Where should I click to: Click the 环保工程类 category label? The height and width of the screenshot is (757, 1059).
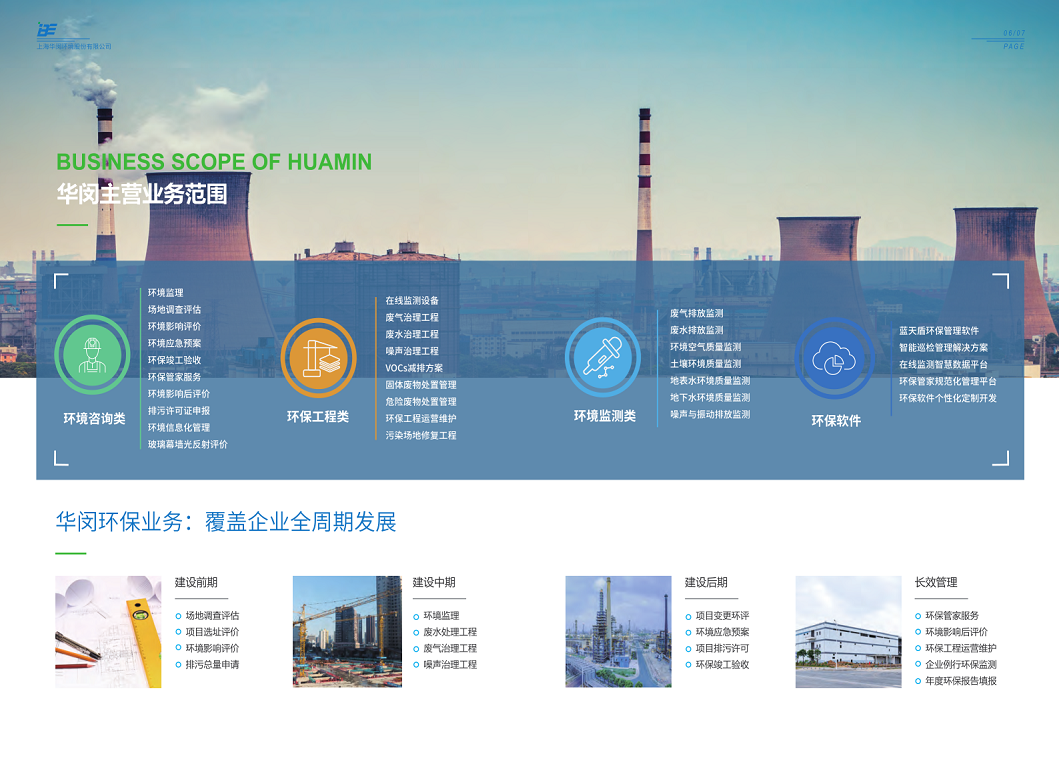click(318, 417)
